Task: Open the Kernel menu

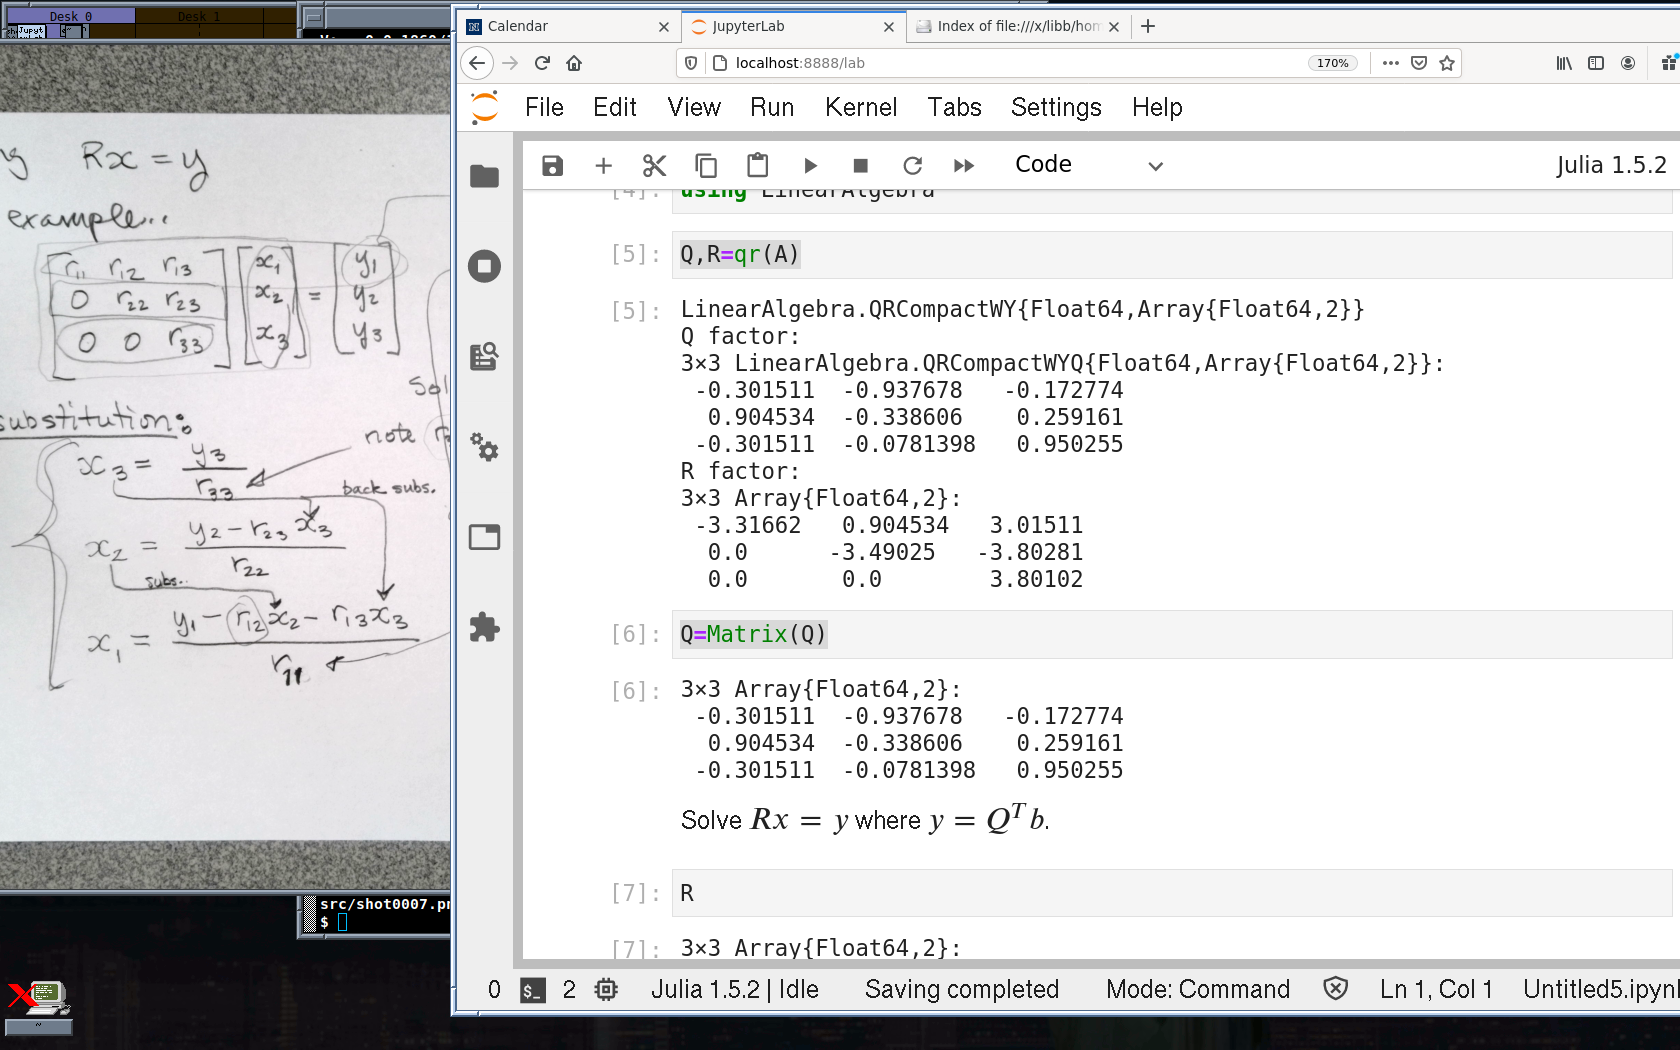Action: pyautogui.click(x=860, y=107)
